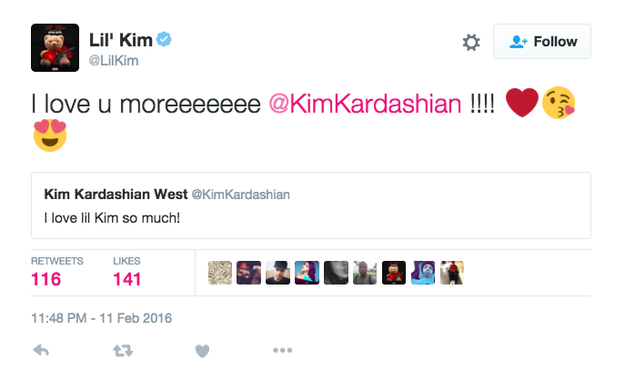Open the three-dot more options menu

(x=282, y=350)
